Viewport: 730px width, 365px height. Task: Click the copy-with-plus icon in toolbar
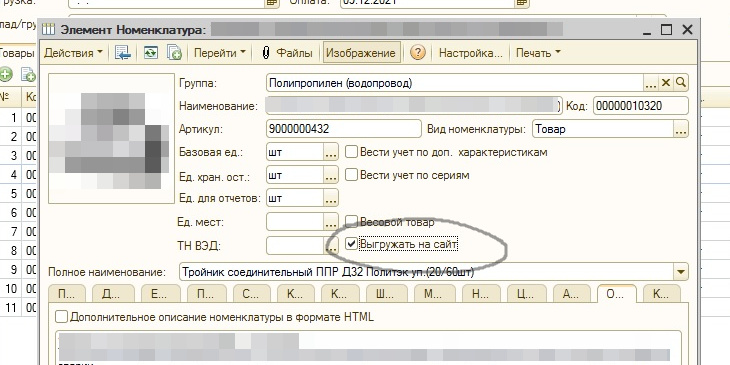tap(175, 53)
